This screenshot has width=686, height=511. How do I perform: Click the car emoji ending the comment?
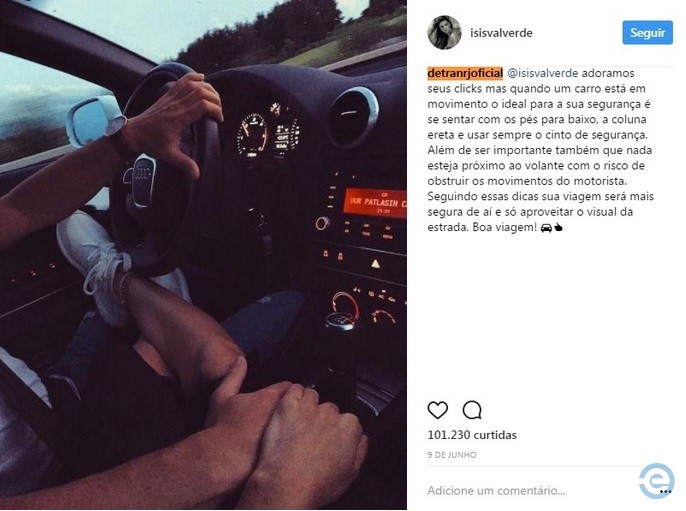[x=546, y=228]
